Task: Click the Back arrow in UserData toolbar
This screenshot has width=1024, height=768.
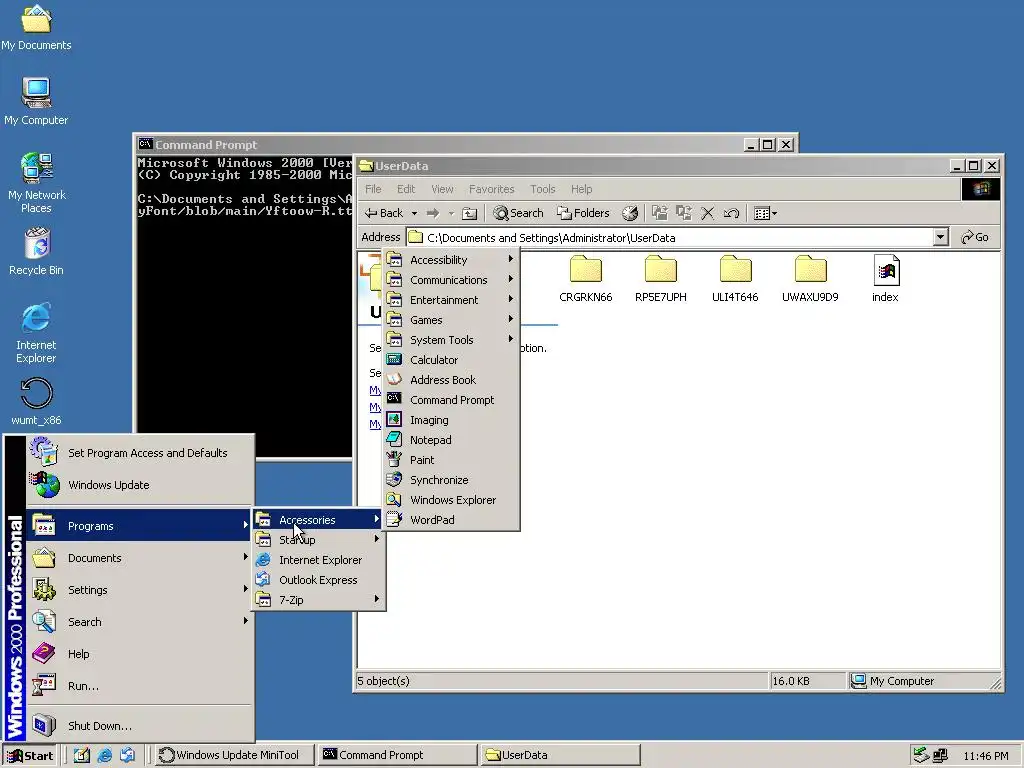Action: point(384,213)
